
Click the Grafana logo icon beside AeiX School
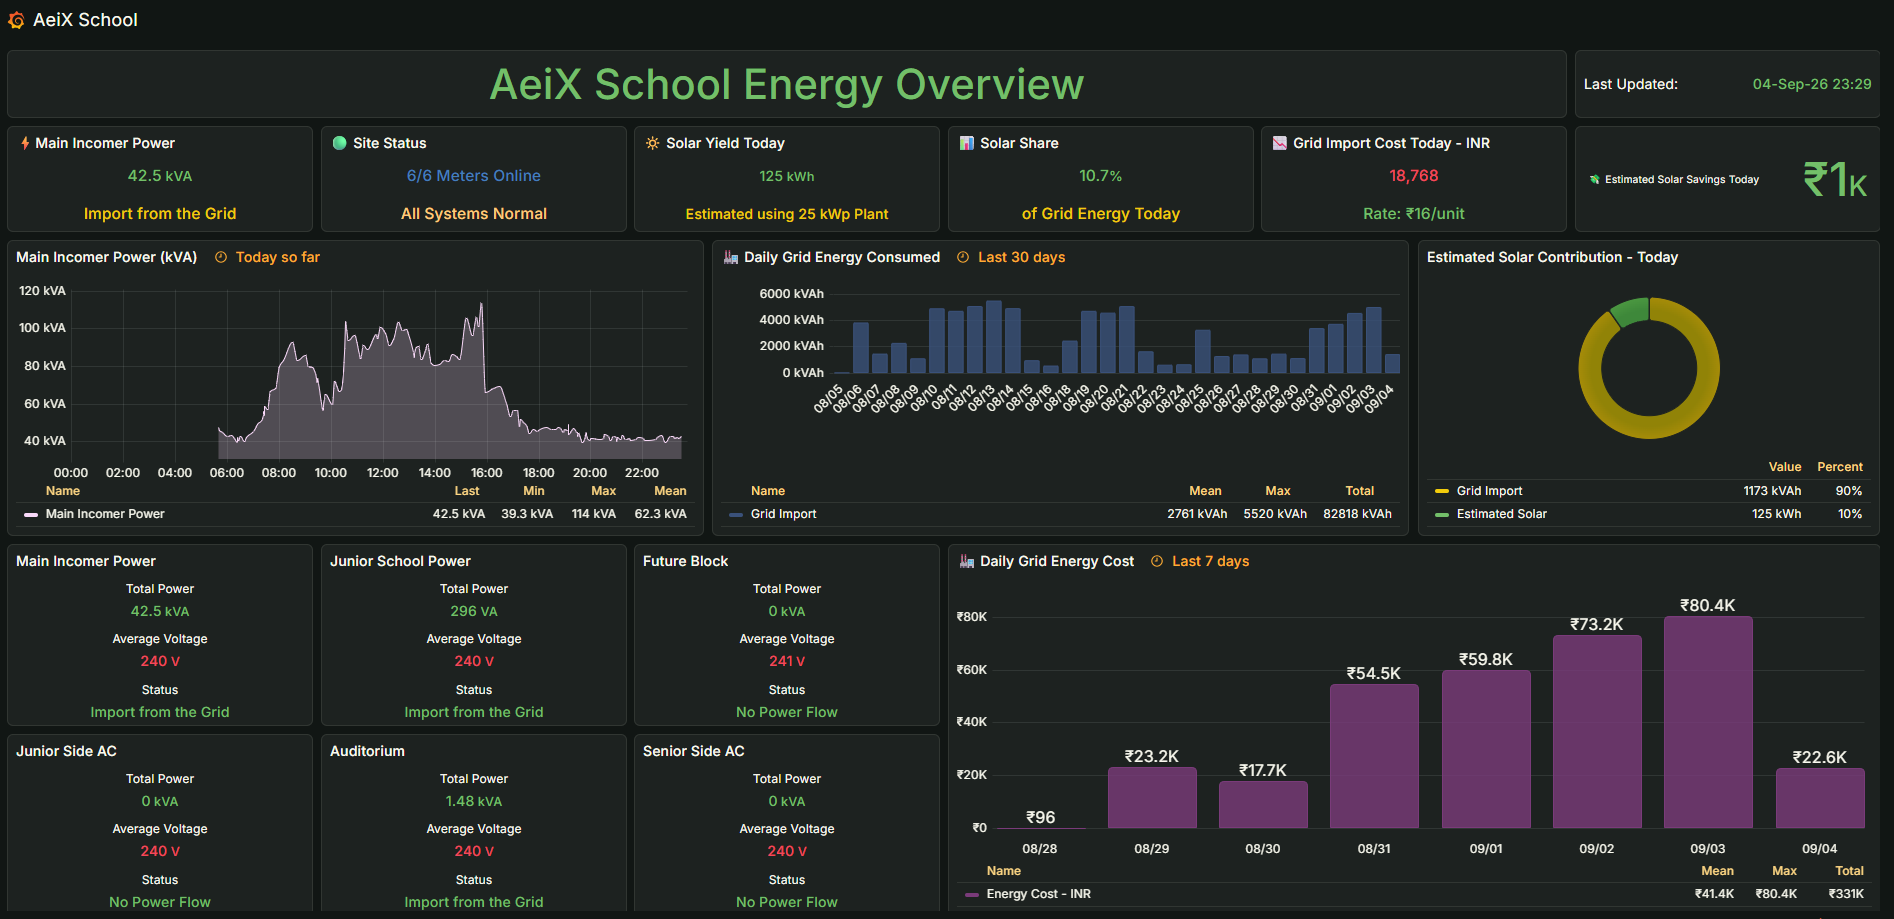coord(16,20)
